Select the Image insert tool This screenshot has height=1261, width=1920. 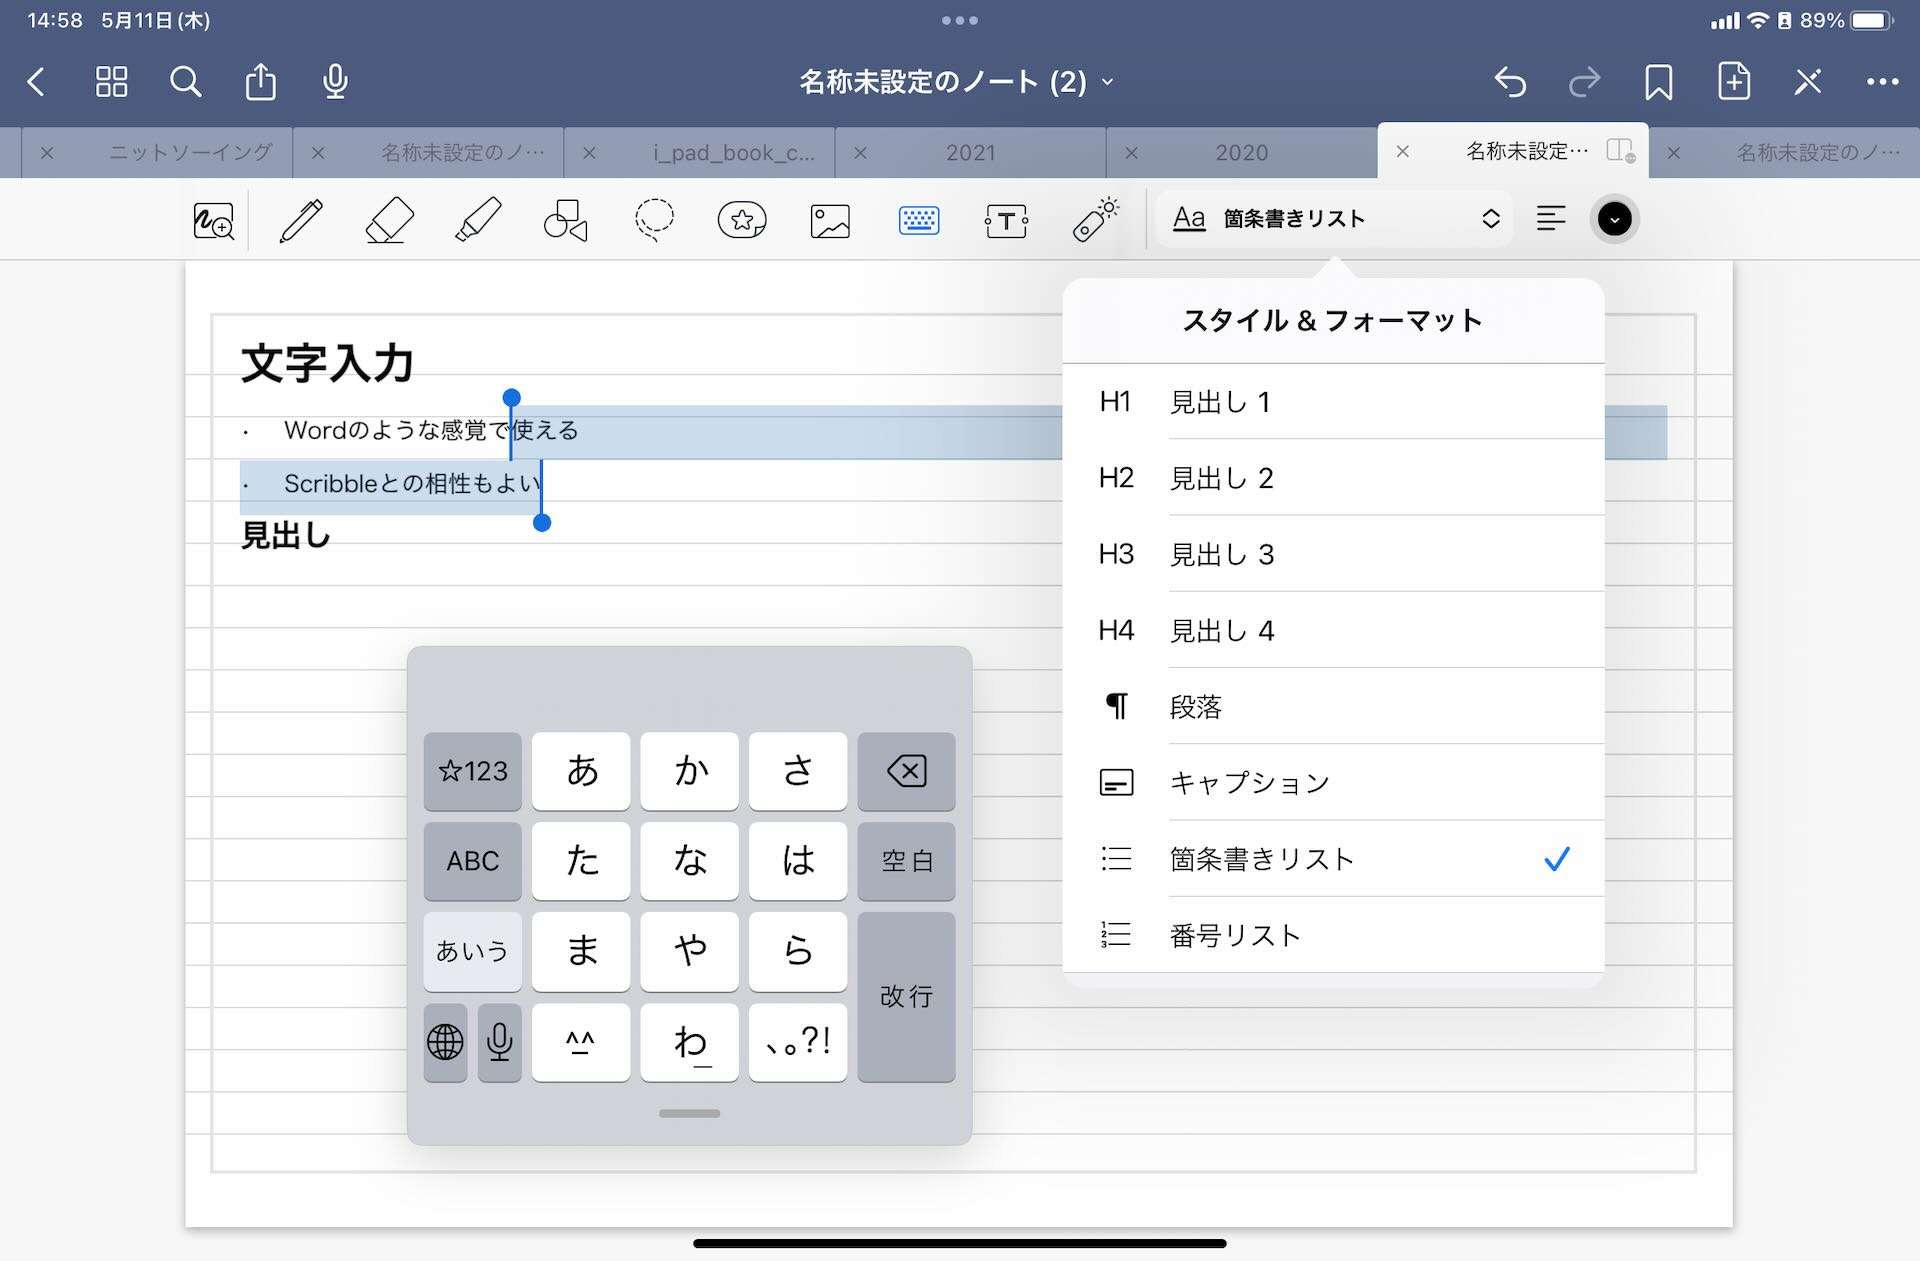pyautogui.click(x=830, y=220)
